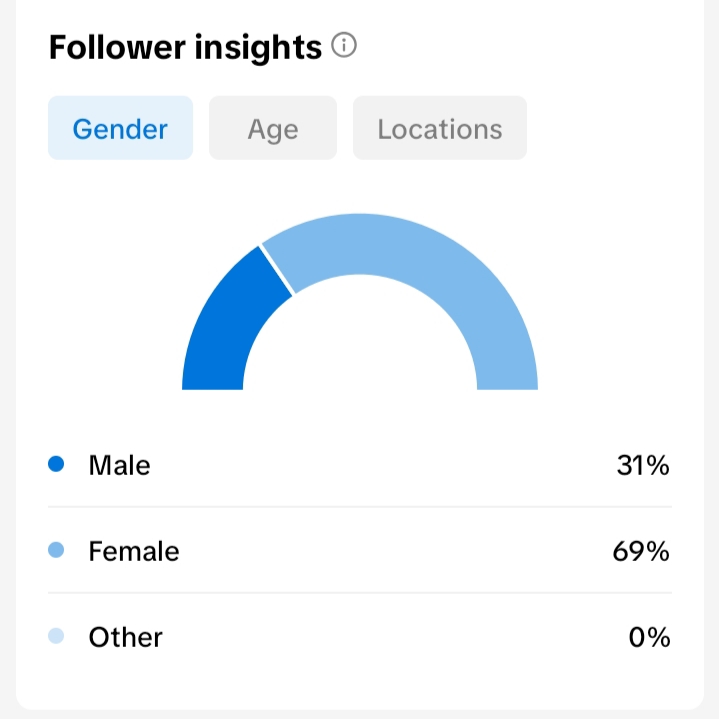Click the dark blue Male legend dot
The image size is (719, 719).
(56, 464)
